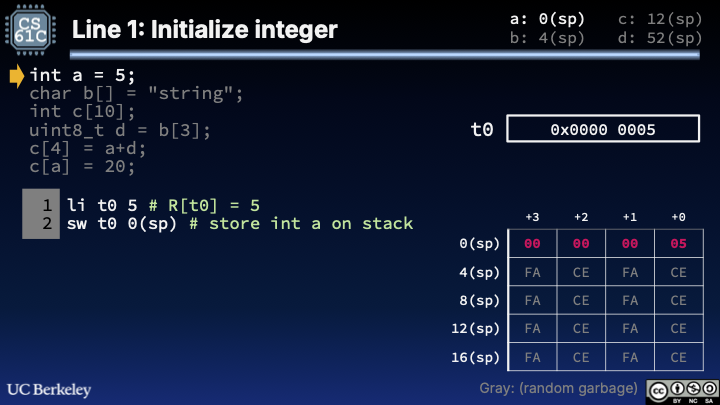Select the 'int a = 5;' code line
This screenshot has height=405, width=720.
tap(82, 76)
